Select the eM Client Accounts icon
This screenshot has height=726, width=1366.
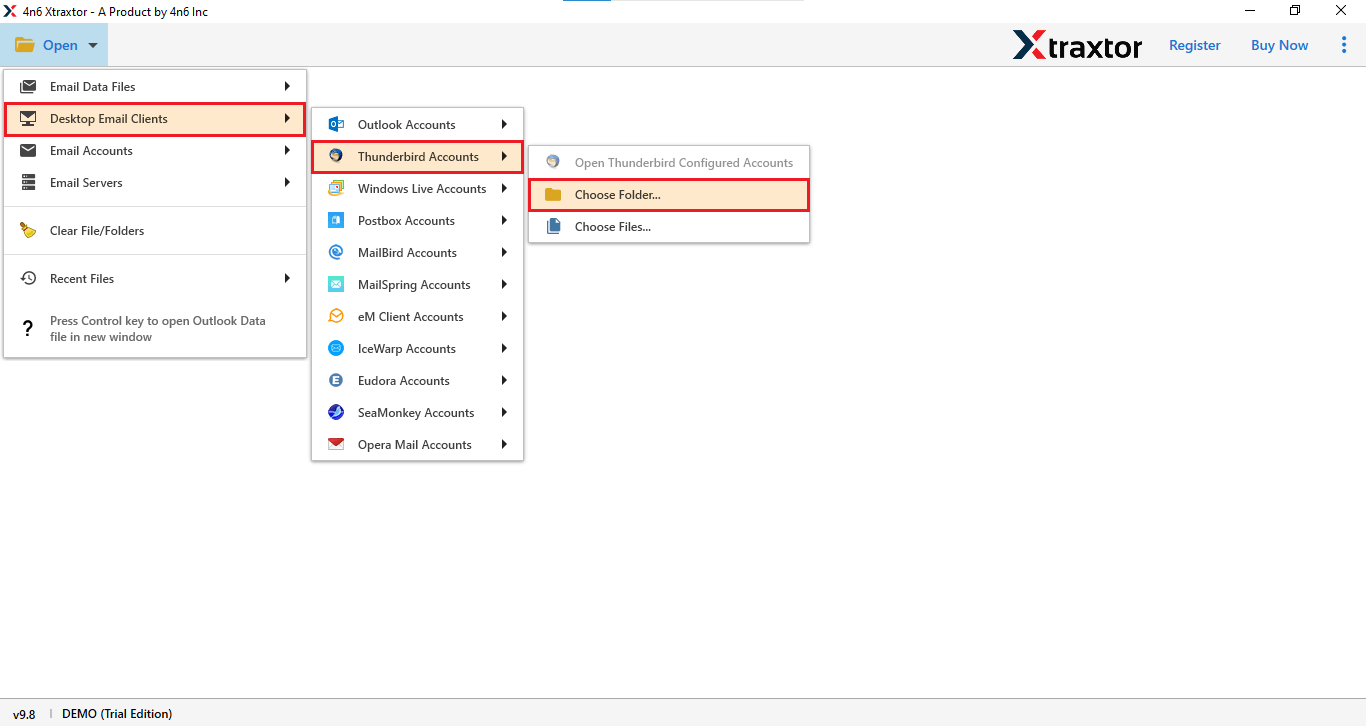336,316
